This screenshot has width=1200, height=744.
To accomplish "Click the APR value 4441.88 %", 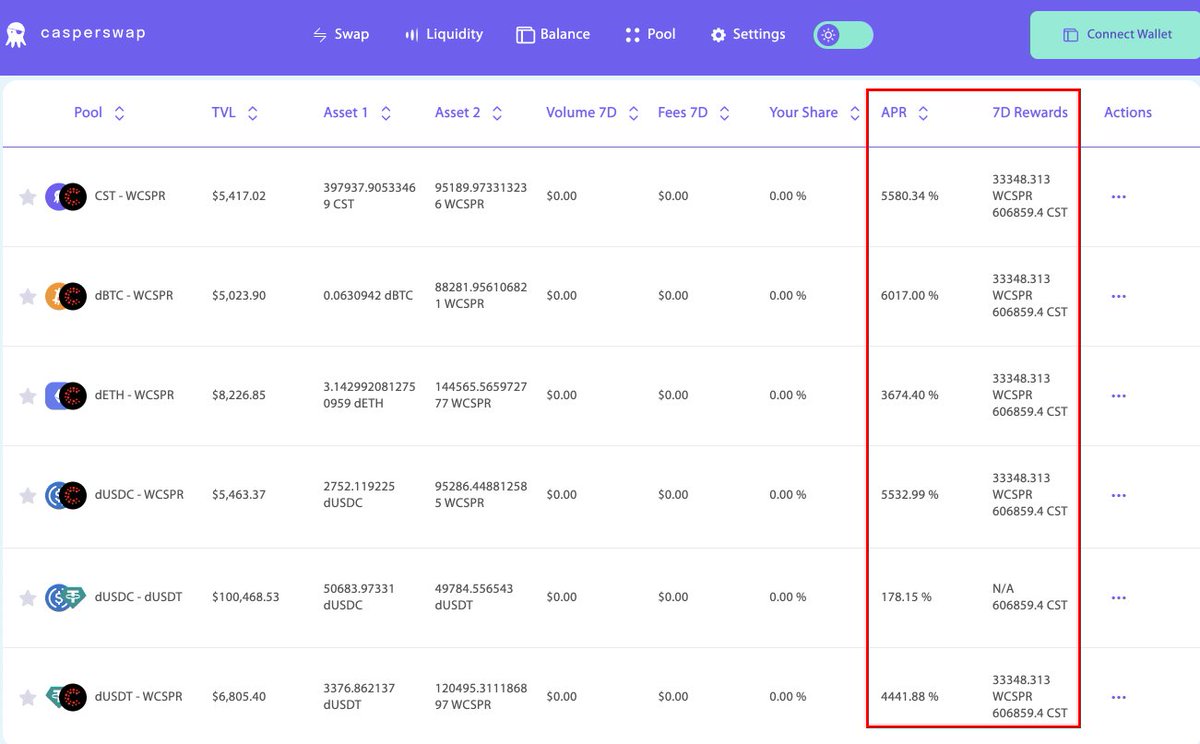I will coord(910,696).
